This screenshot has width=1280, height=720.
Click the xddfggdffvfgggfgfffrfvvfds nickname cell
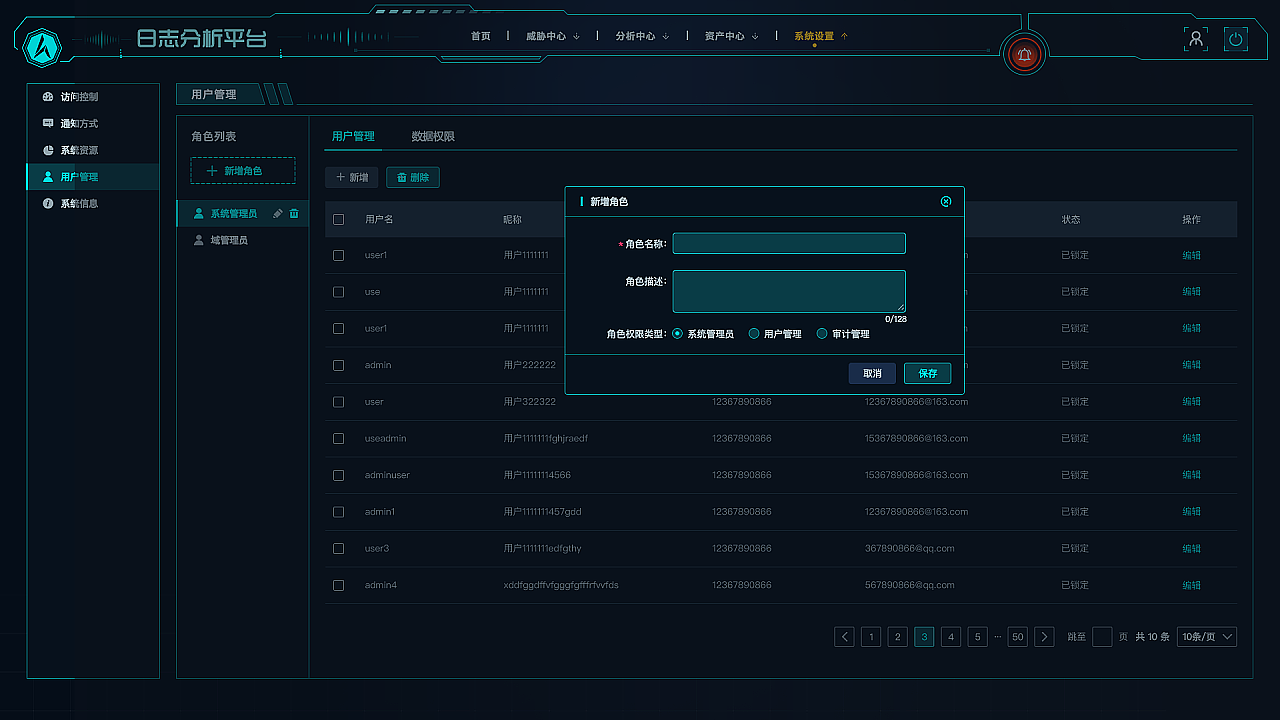coord(561,585)
